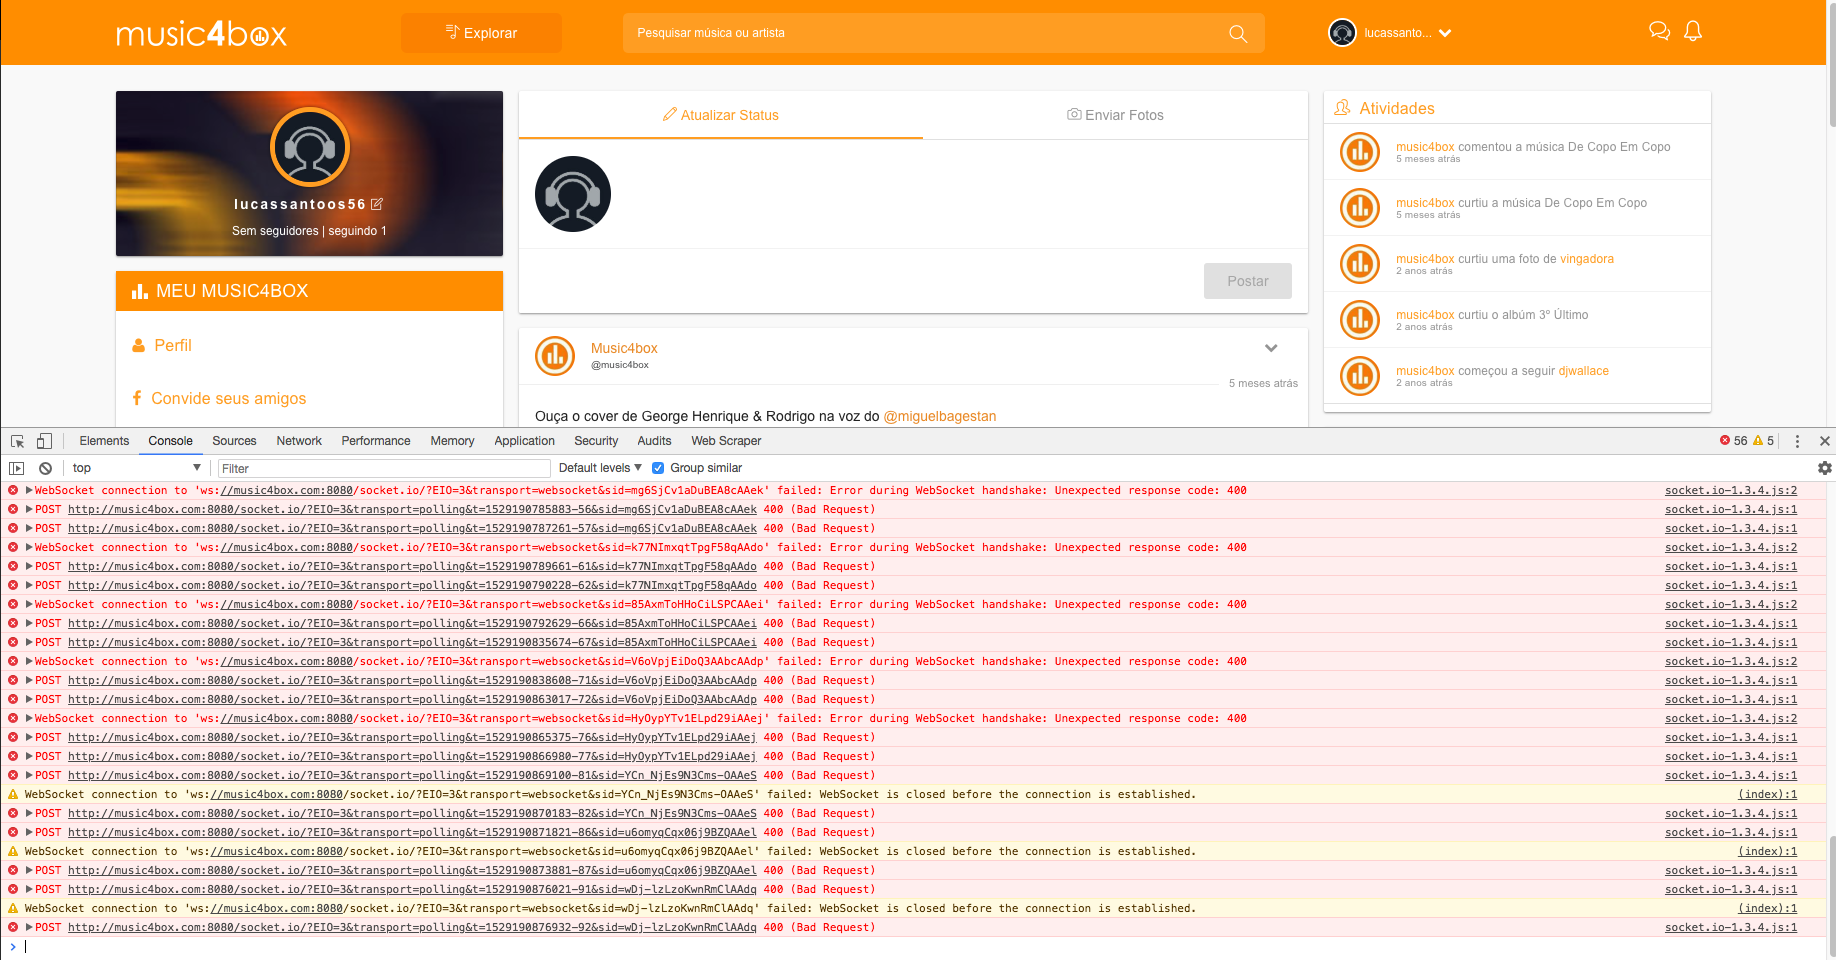
Task: Open the top context dropdown
Action: [x=137, y=468]
